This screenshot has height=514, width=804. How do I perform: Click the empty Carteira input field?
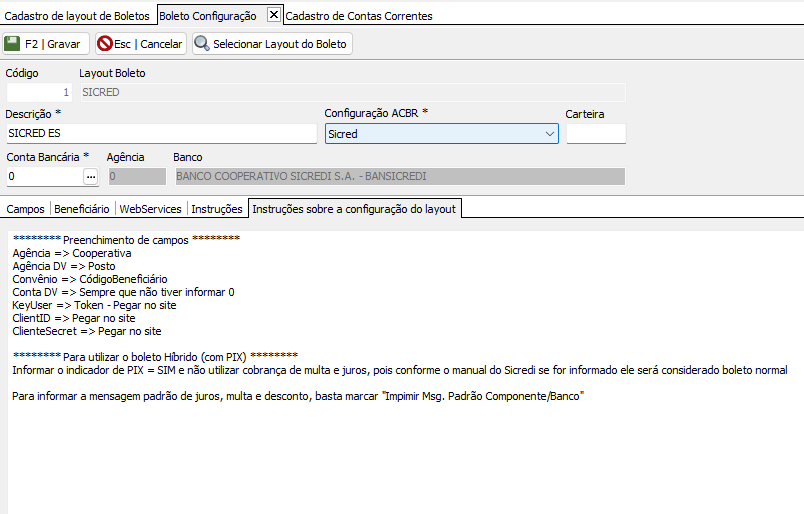click(596, 133)
